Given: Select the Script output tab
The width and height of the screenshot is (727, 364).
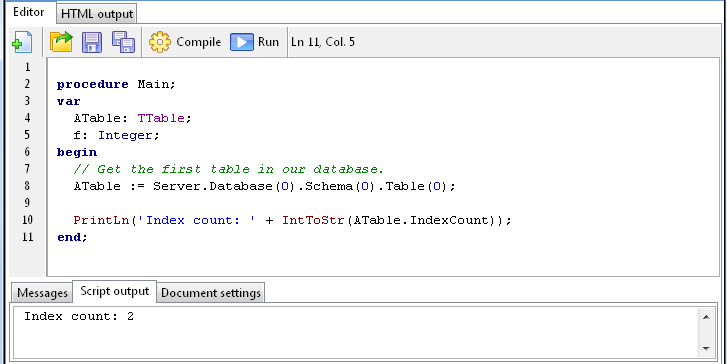Looking at the screenshot, I should 115,291.
